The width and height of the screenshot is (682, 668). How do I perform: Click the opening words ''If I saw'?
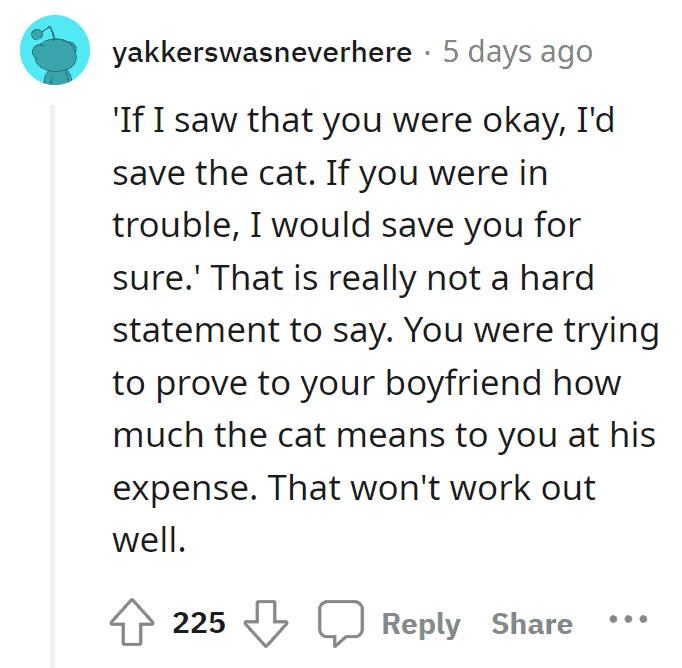[175, 120]
